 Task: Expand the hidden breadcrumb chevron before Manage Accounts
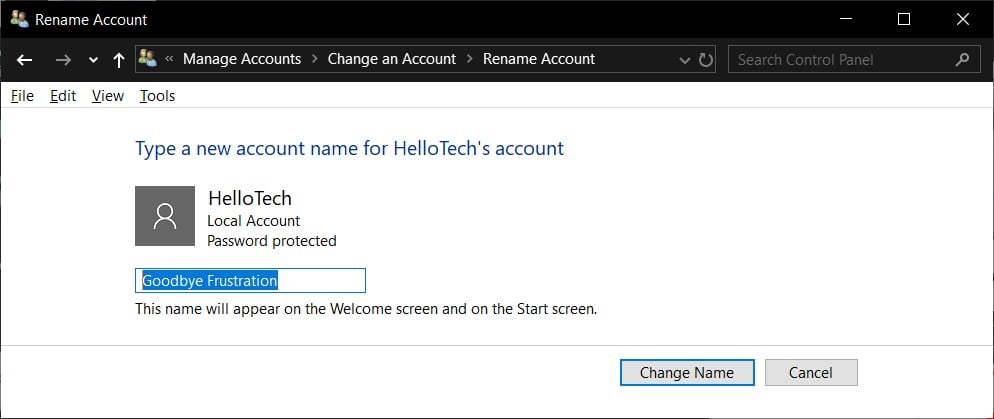pyautogui.click(x=170, y=59)
